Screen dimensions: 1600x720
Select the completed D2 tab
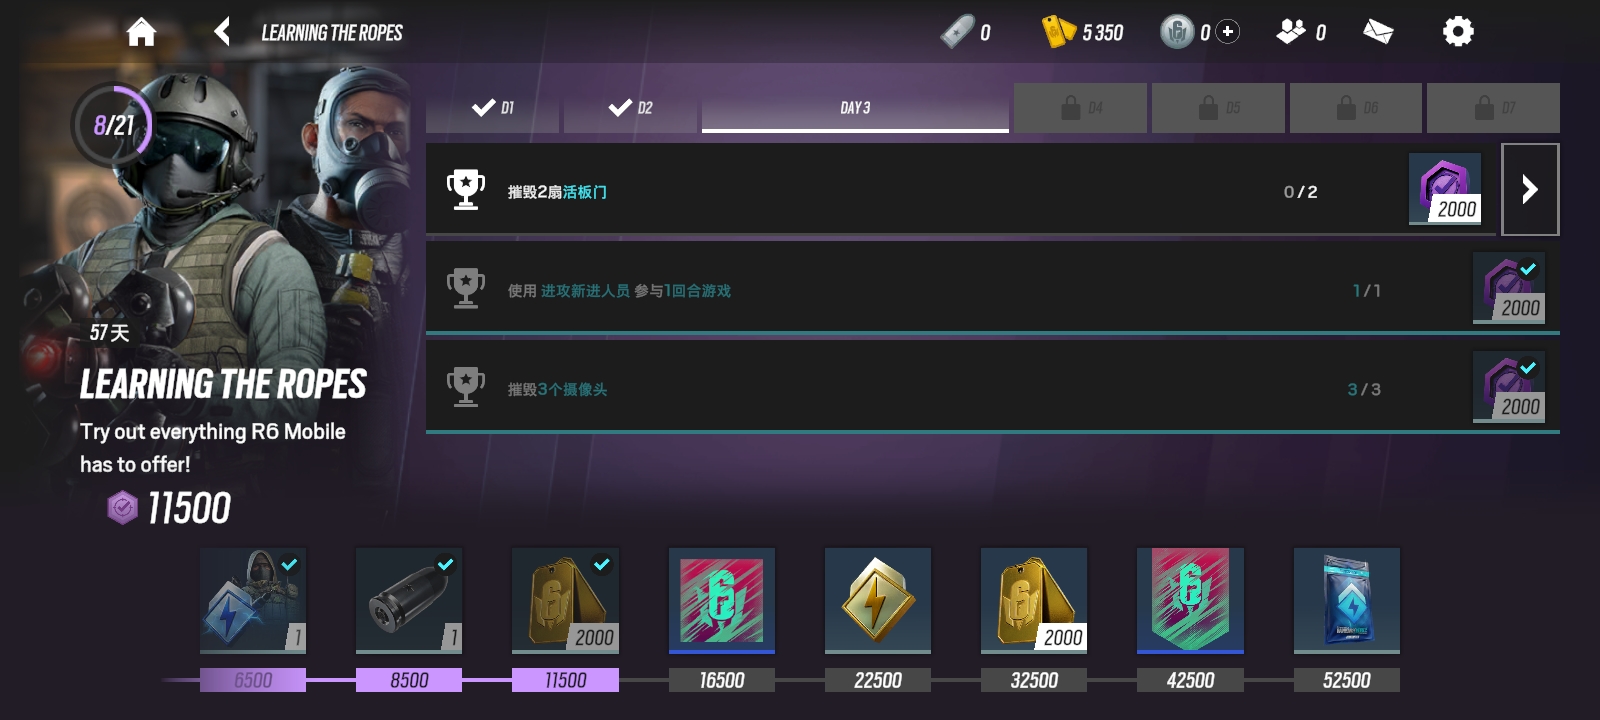[630, 107]
